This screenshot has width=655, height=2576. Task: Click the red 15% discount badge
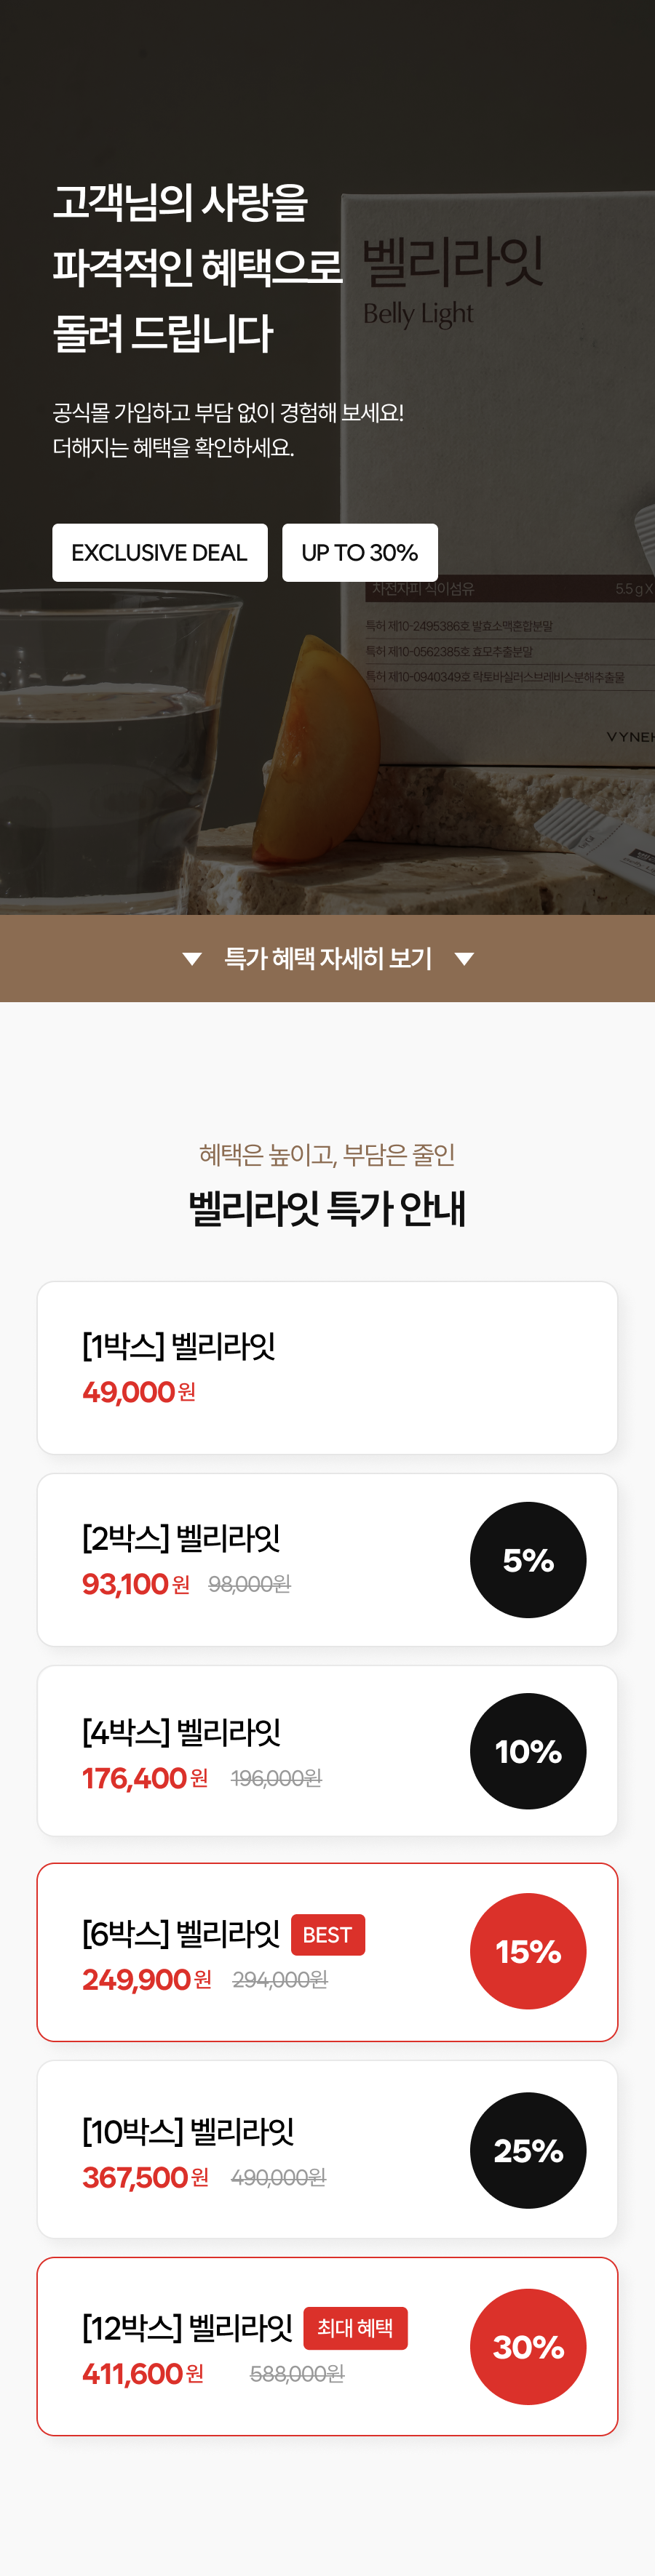[528, 1950]
